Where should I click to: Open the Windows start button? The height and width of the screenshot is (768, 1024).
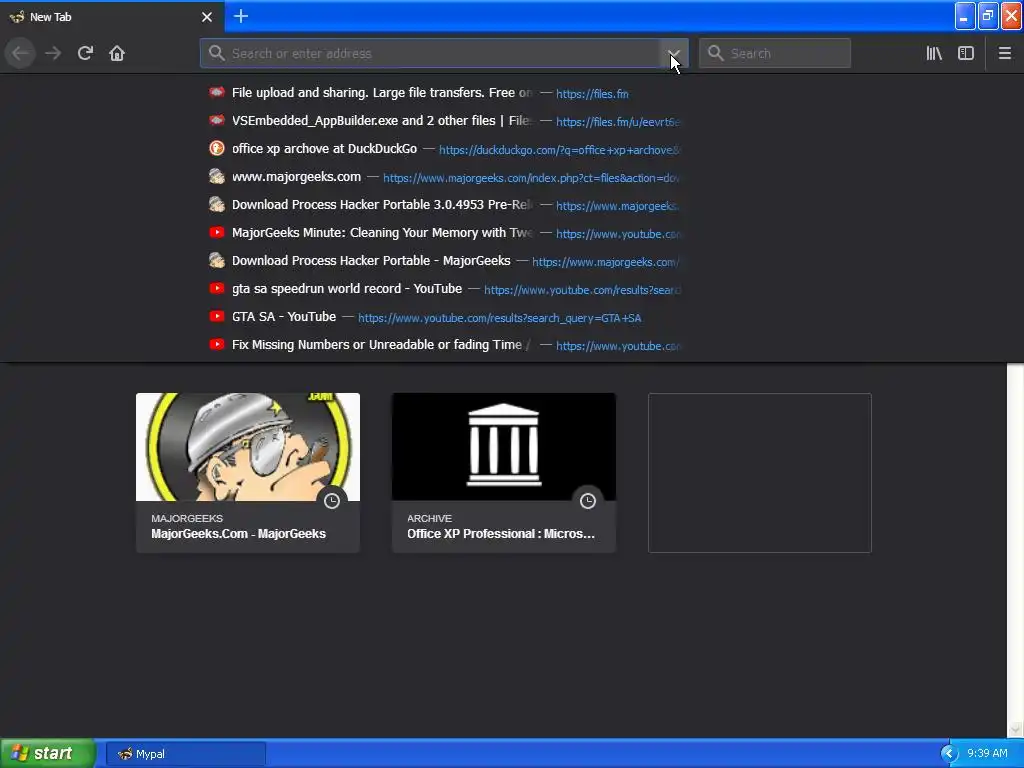[47, 753]
